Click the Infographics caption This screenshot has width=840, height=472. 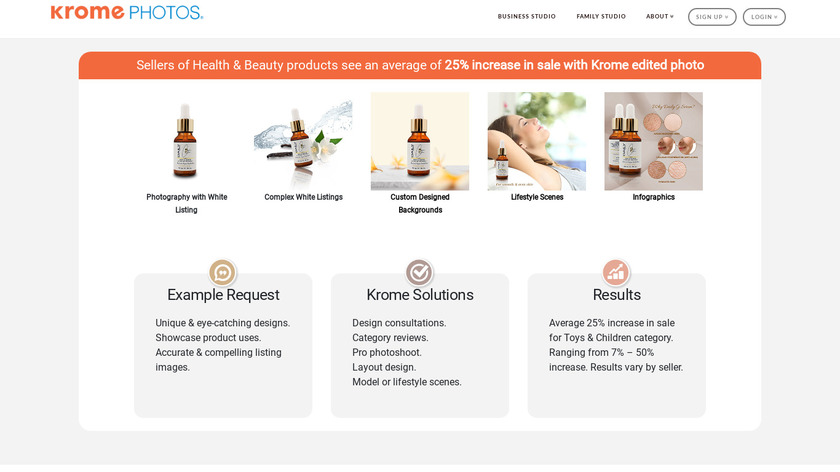coord(654,197)
